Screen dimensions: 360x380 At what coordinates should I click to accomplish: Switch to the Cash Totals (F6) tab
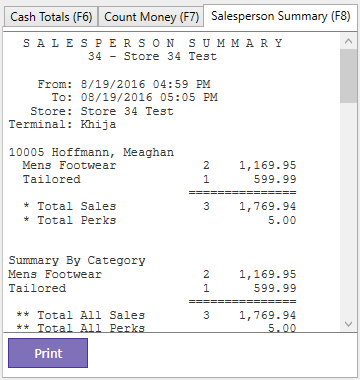click(51, 16)
